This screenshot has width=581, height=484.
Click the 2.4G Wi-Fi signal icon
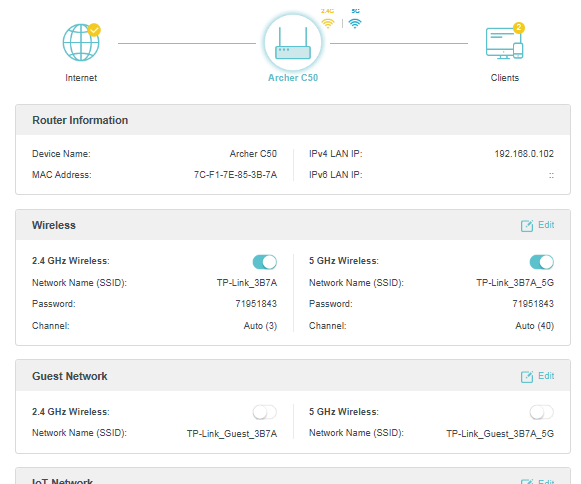[328, 23]
